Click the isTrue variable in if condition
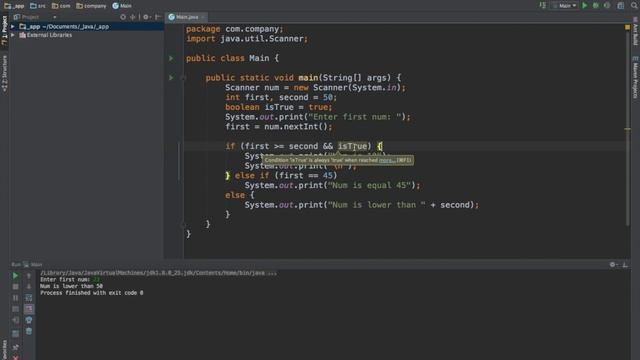 (x=352, y=146)
